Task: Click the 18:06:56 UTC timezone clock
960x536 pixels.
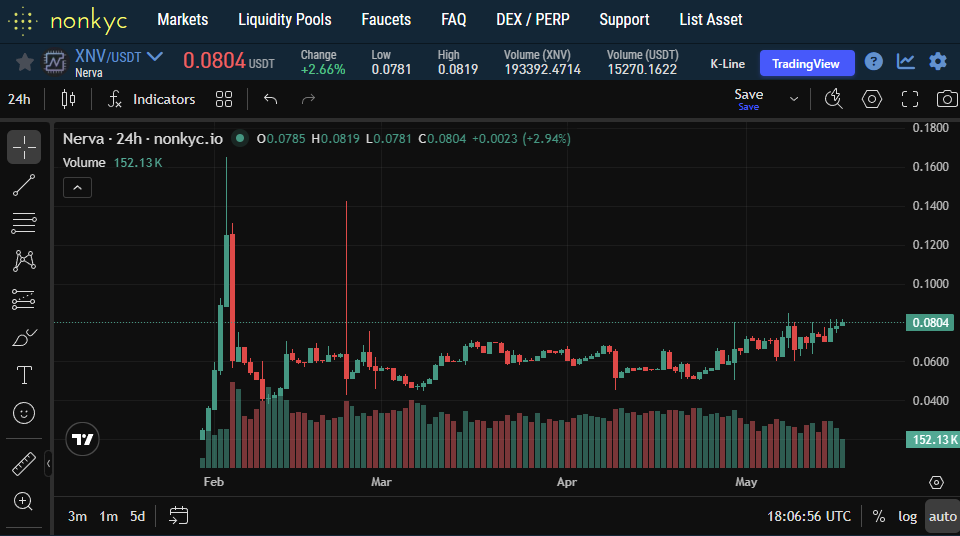Action: point(809,516)
